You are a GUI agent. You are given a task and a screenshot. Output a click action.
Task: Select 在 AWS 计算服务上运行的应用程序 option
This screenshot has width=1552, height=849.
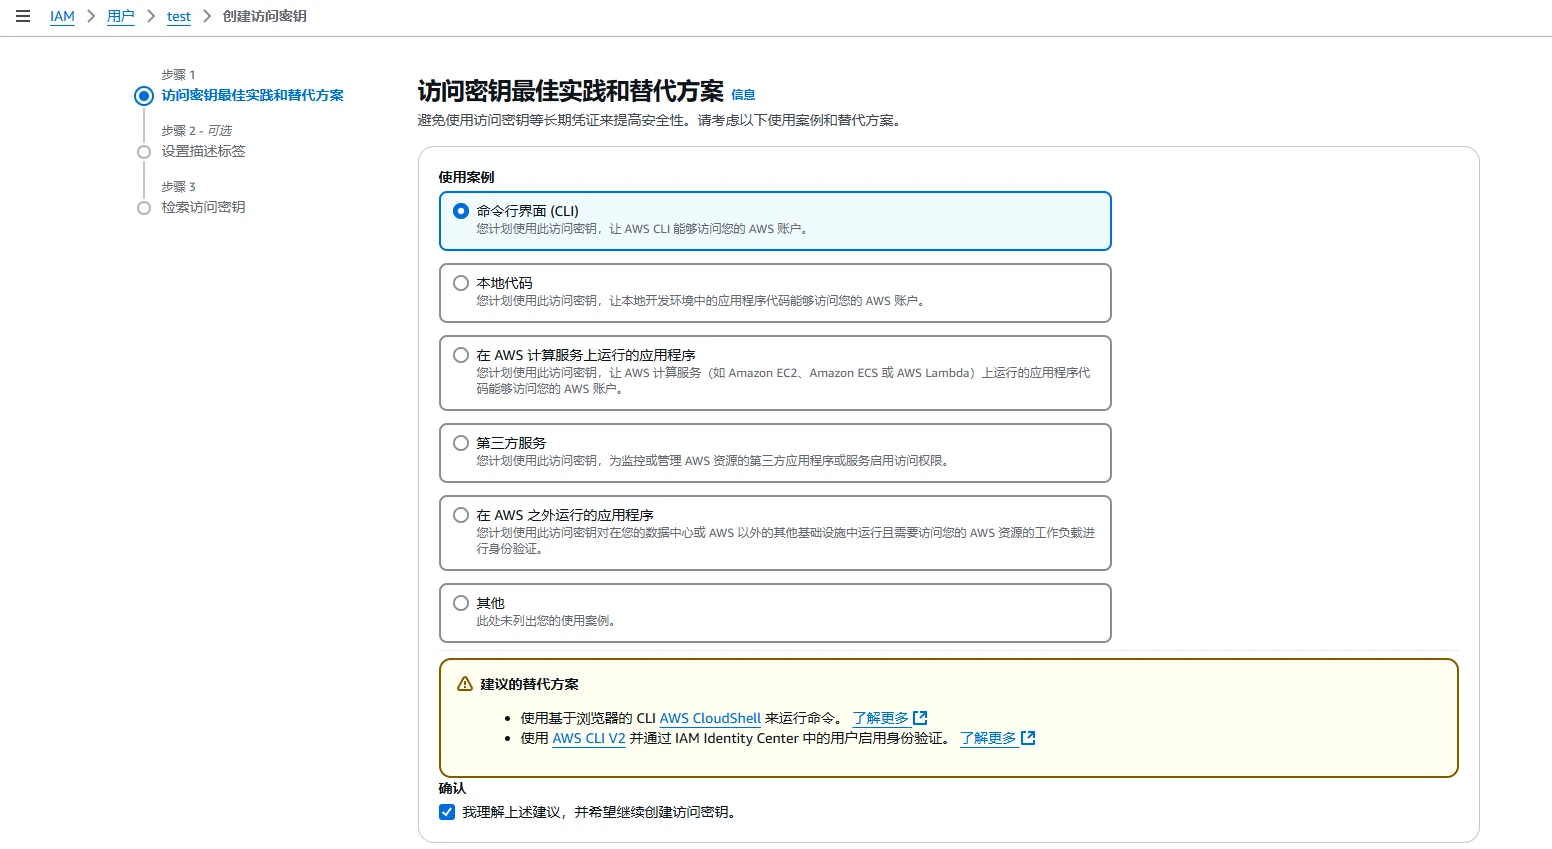click(461, 355)
